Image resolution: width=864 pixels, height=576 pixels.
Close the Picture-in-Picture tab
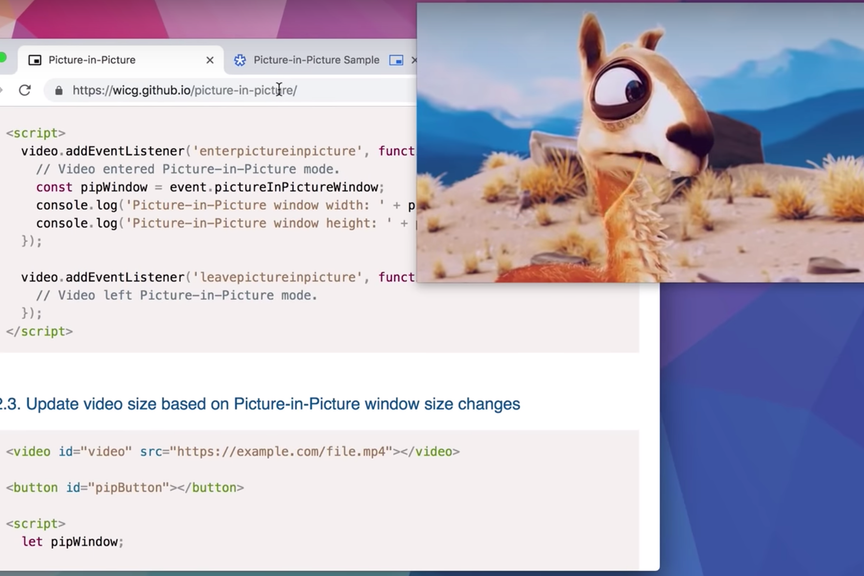pos(210,60)
